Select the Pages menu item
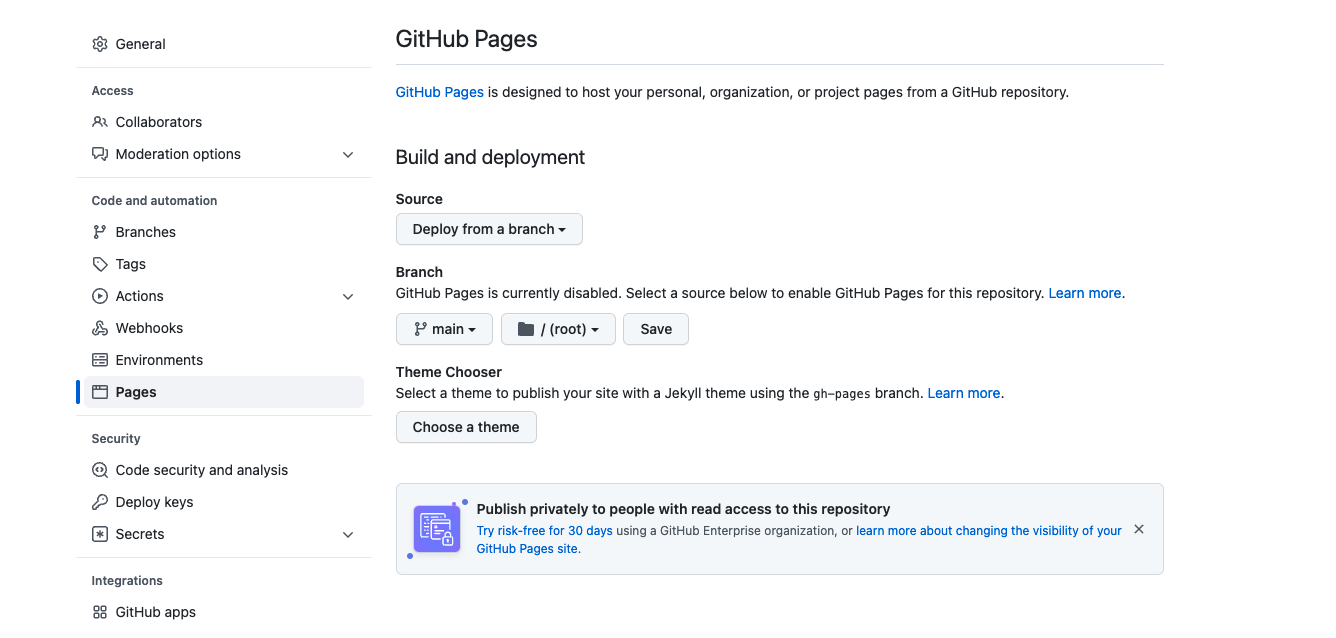 [x=224, y=392]
